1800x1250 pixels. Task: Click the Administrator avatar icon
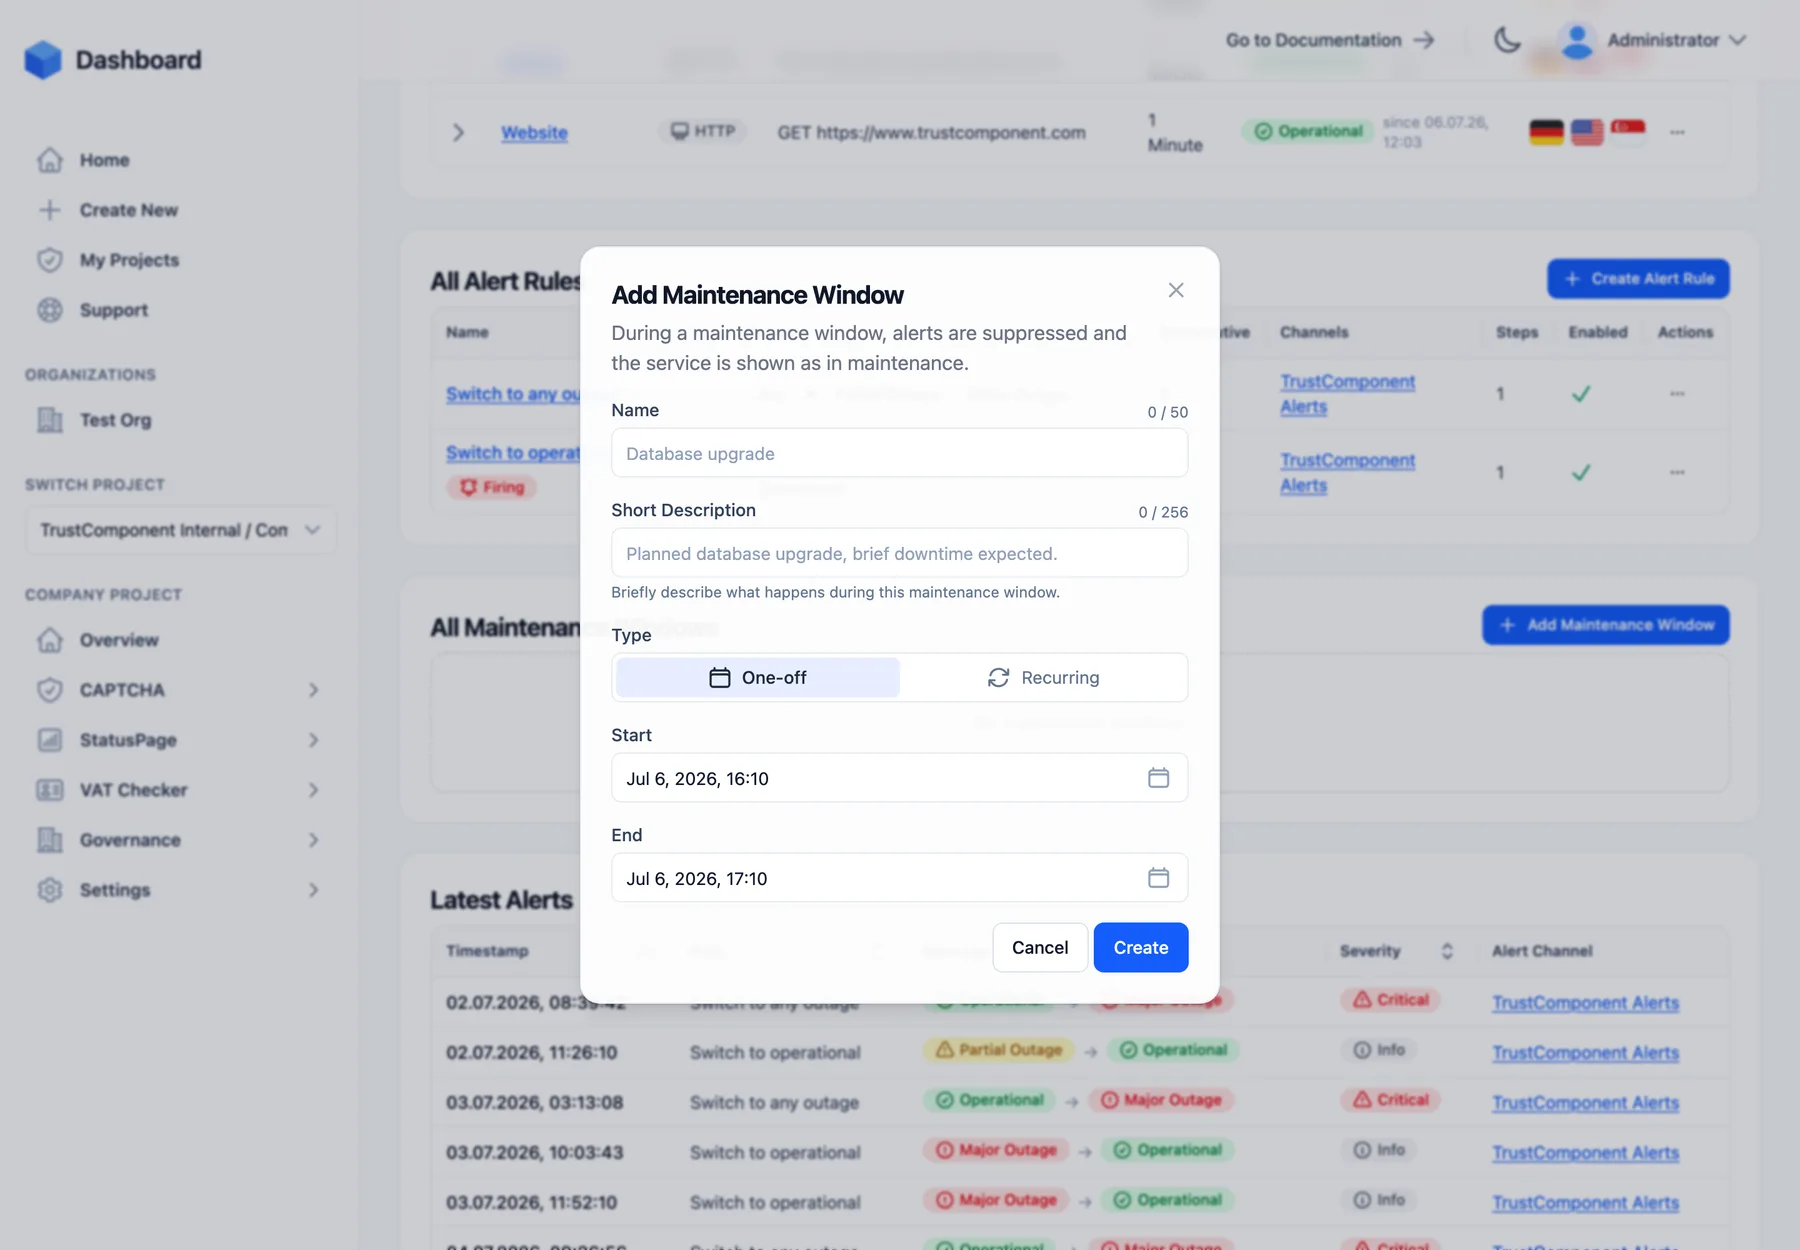click(x=1577, y=40)
